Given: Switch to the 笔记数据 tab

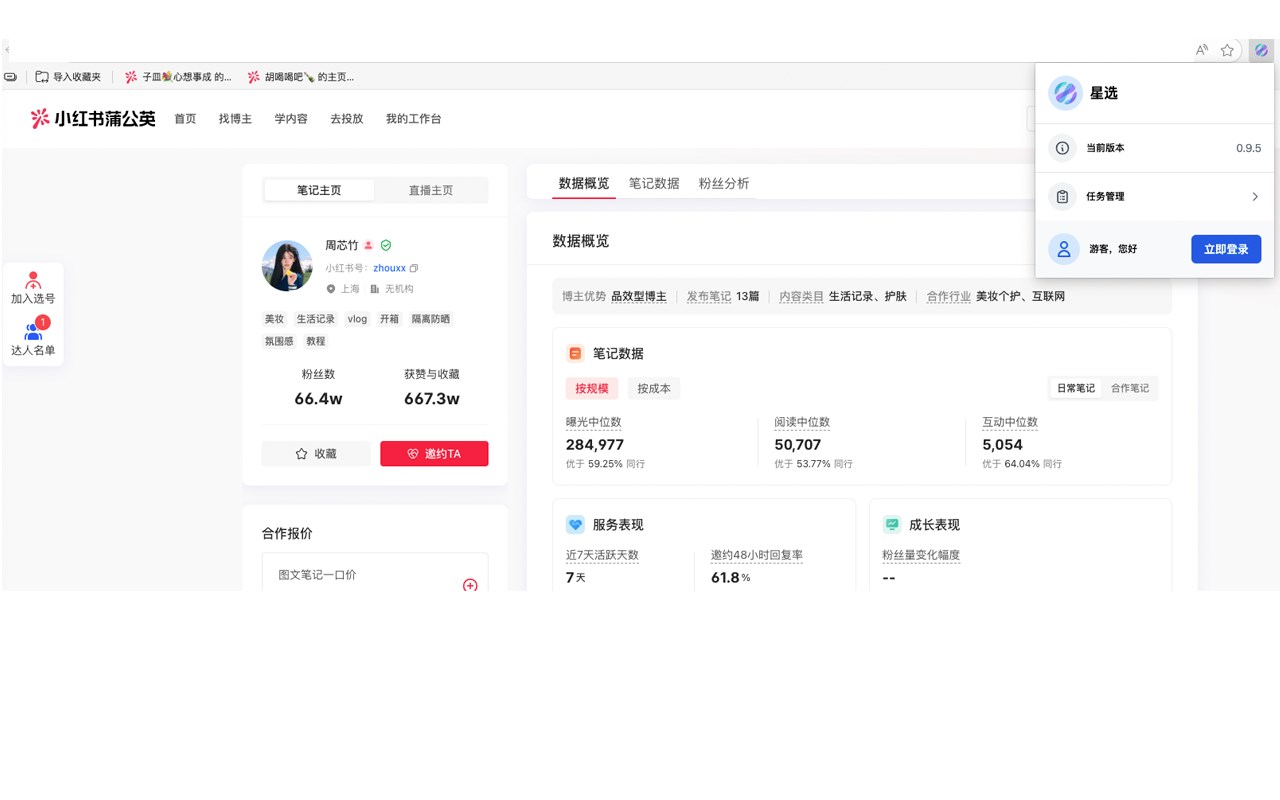Looking at the screenshot, I should tap(654, 183).
